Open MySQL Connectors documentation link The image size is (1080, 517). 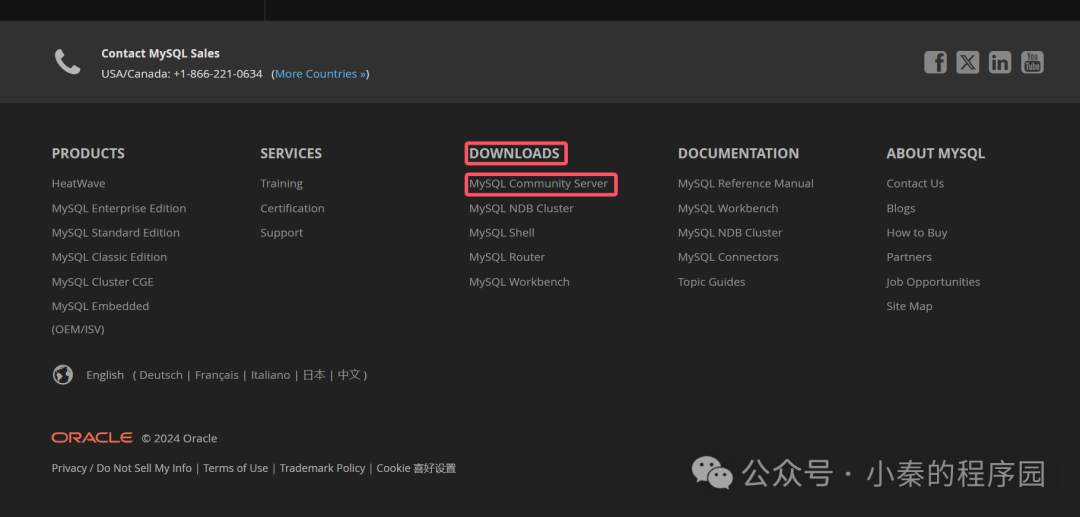click(x=728, y=257)
